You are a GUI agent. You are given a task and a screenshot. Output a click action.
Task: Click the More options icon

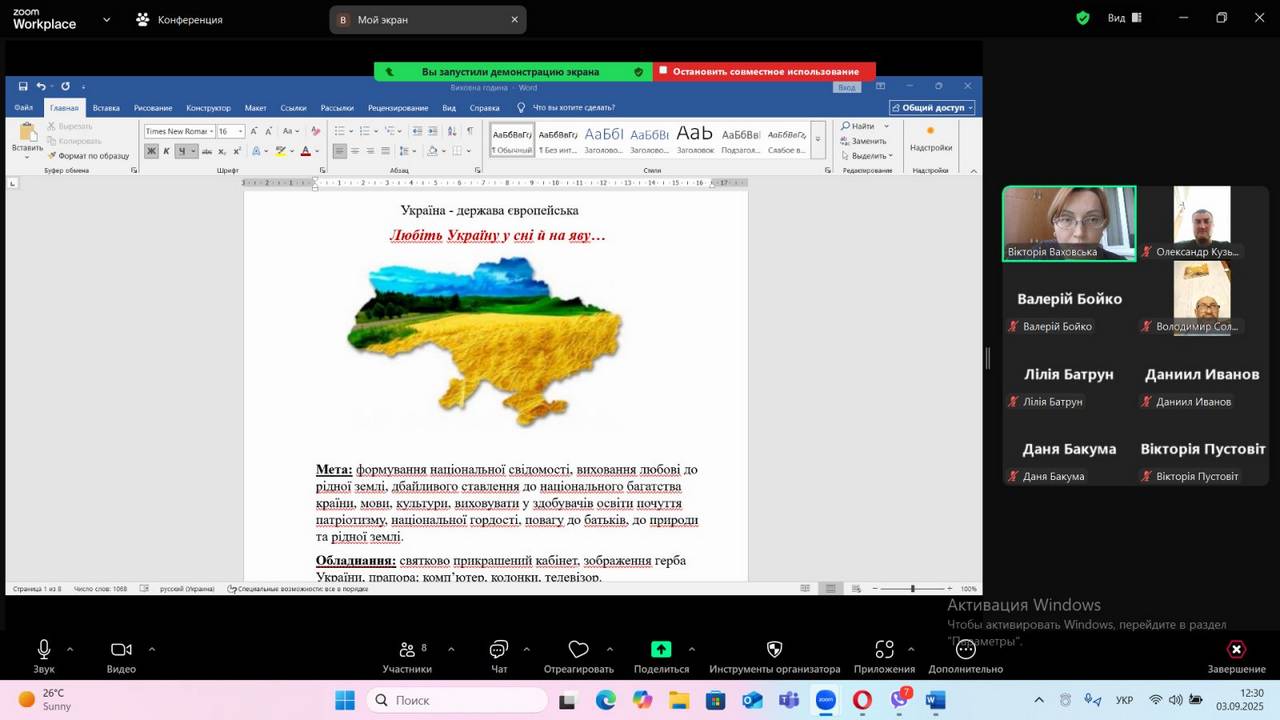[x=965, y=650]
